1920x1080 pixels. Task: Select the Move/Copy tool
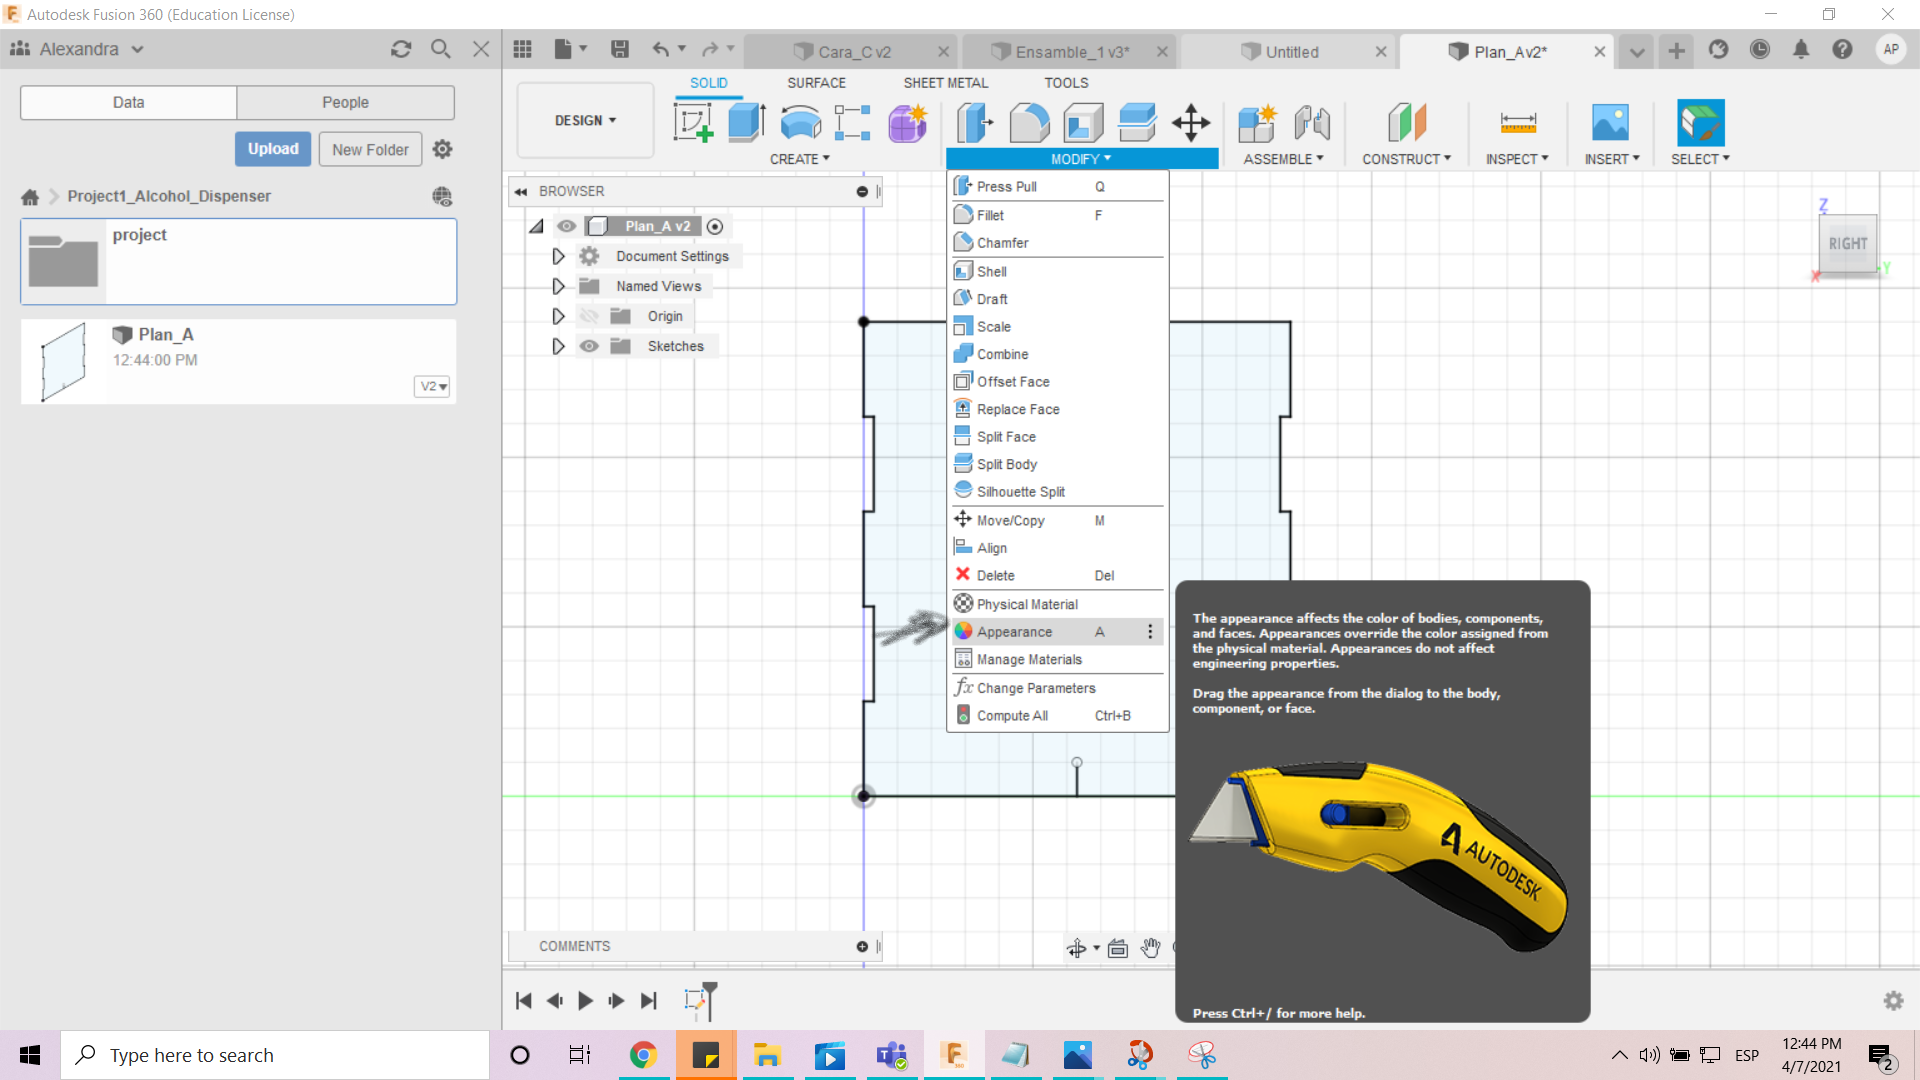(1009, 520)
